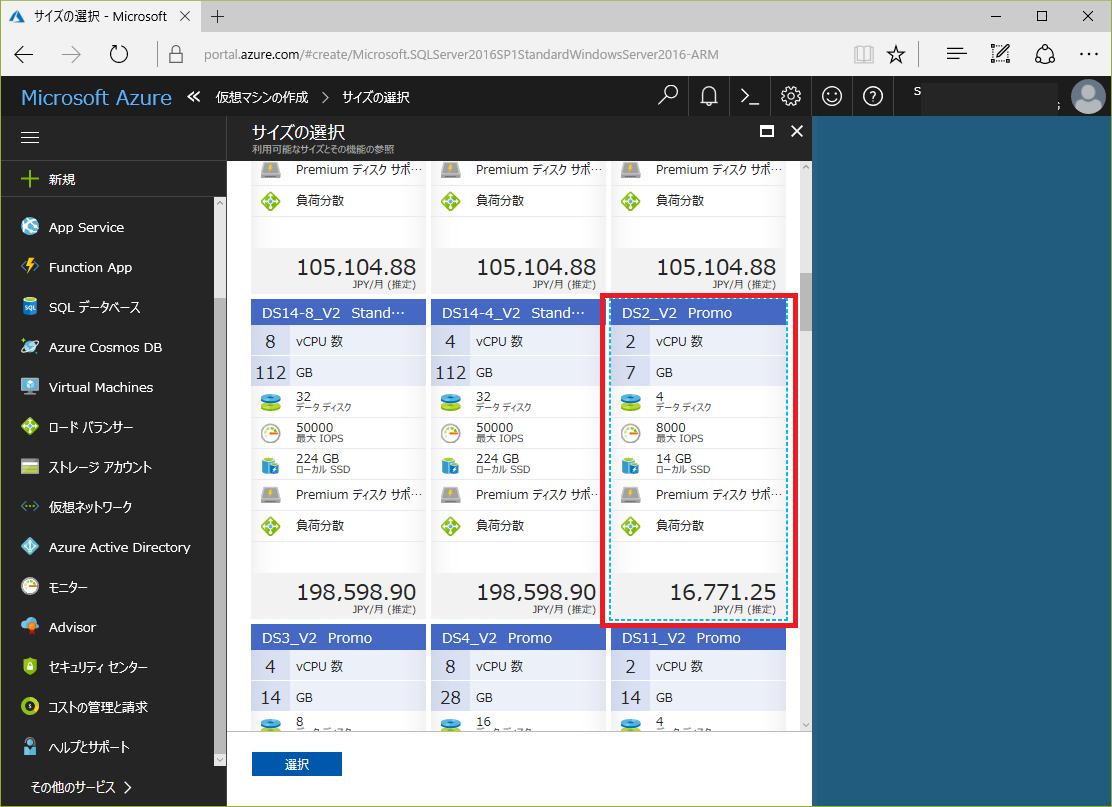Open the notifications bell
Viewport: 1112px width, 807px height.
pyautogui.click(x=708, y=96)
